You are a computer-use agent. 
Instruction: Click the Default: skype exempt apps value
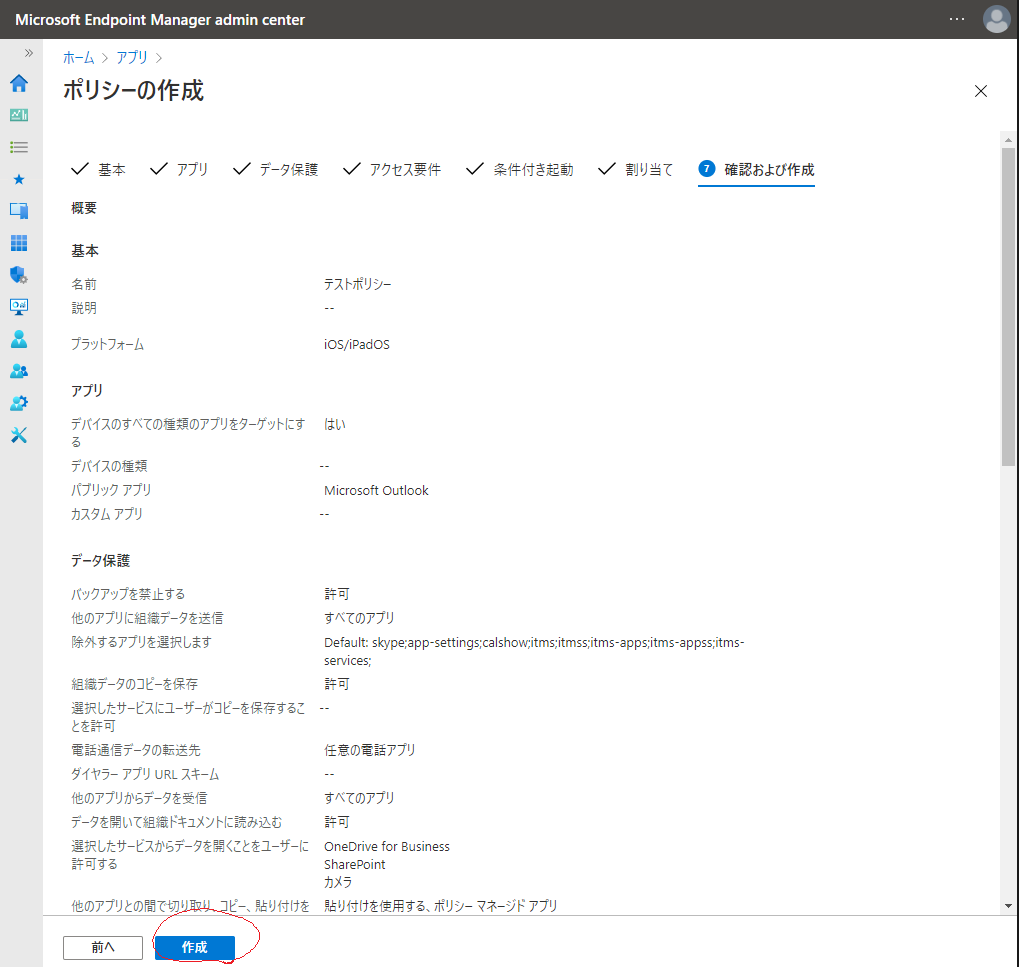[534, 651]
